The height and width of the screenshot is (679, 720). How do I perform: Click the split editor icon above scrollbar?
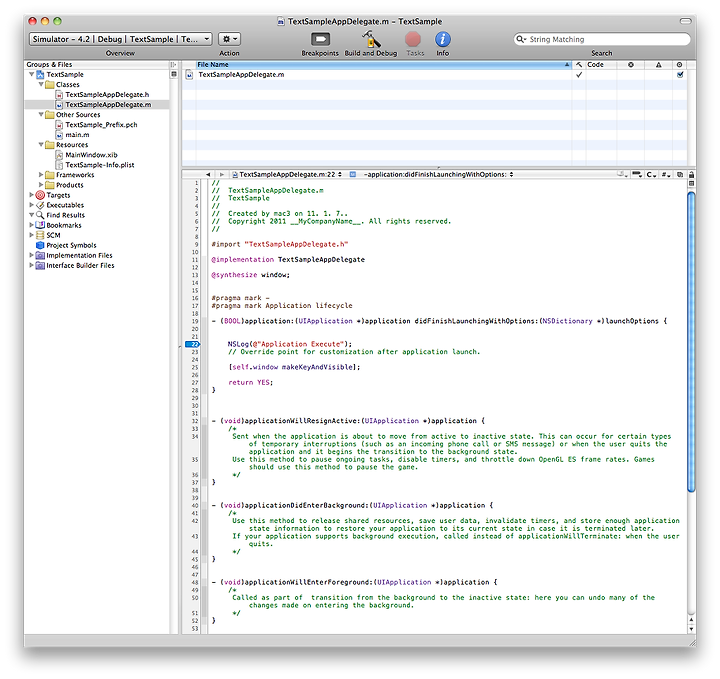691,184
